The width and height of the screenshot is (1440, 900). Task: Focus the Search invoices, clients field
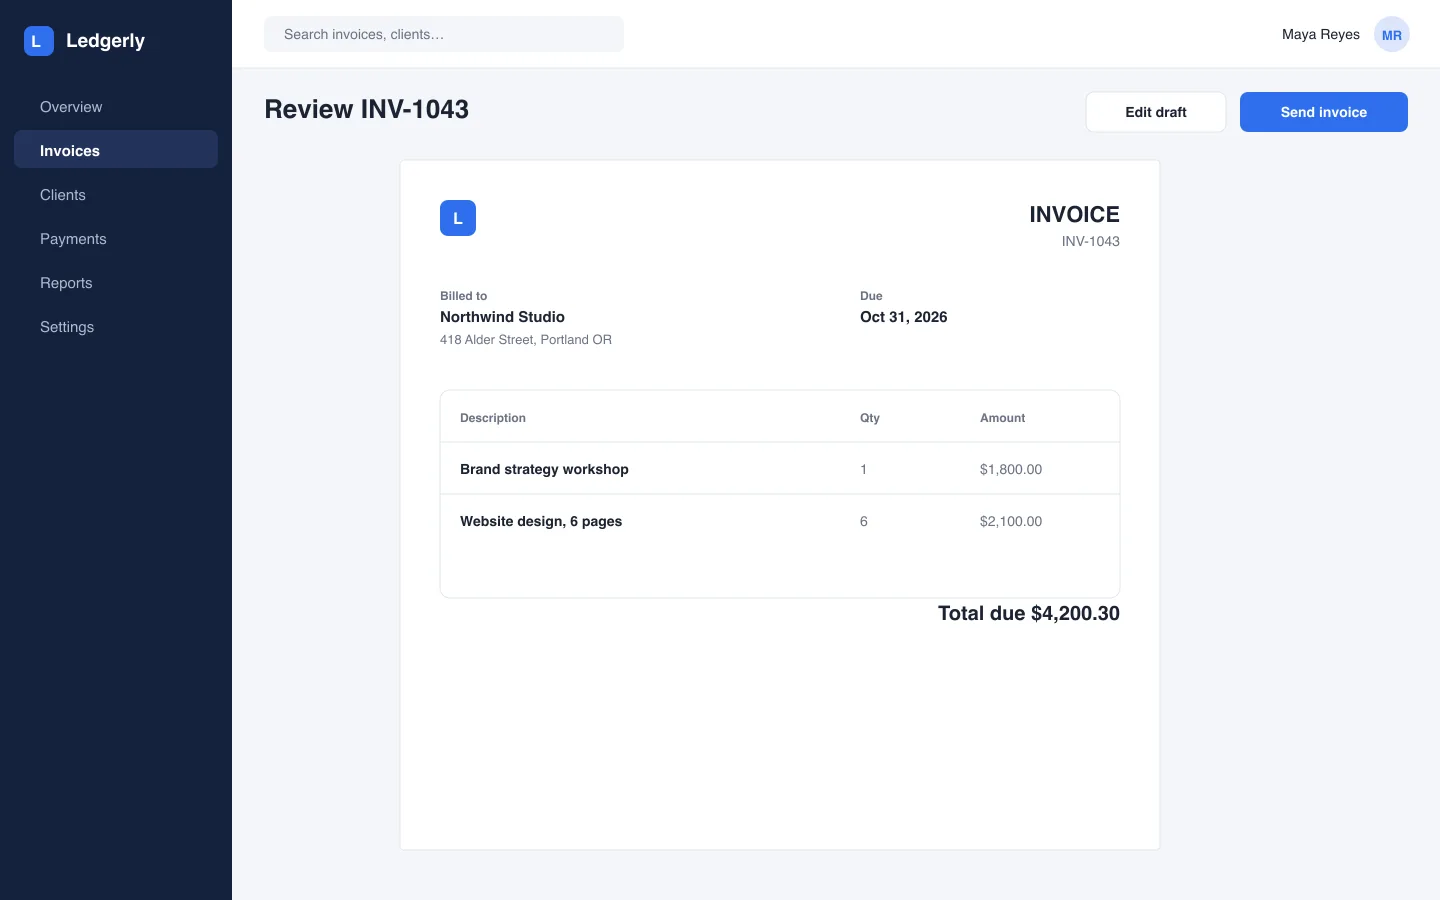444,34
